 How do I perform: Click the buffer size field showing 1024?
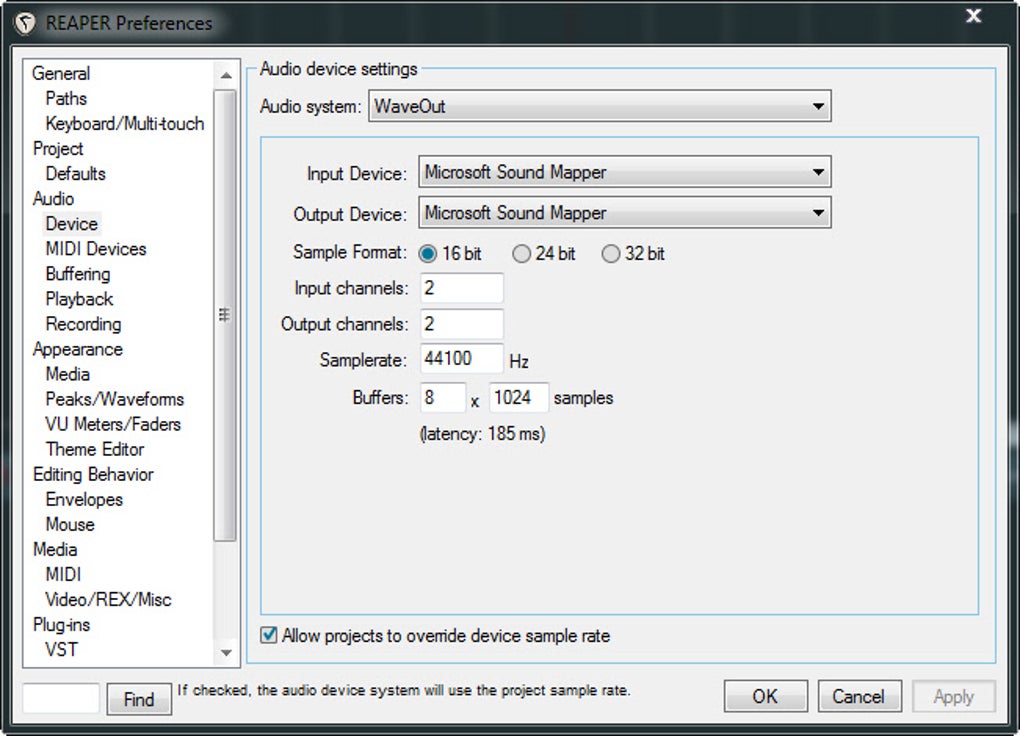(x=519, y=397)
